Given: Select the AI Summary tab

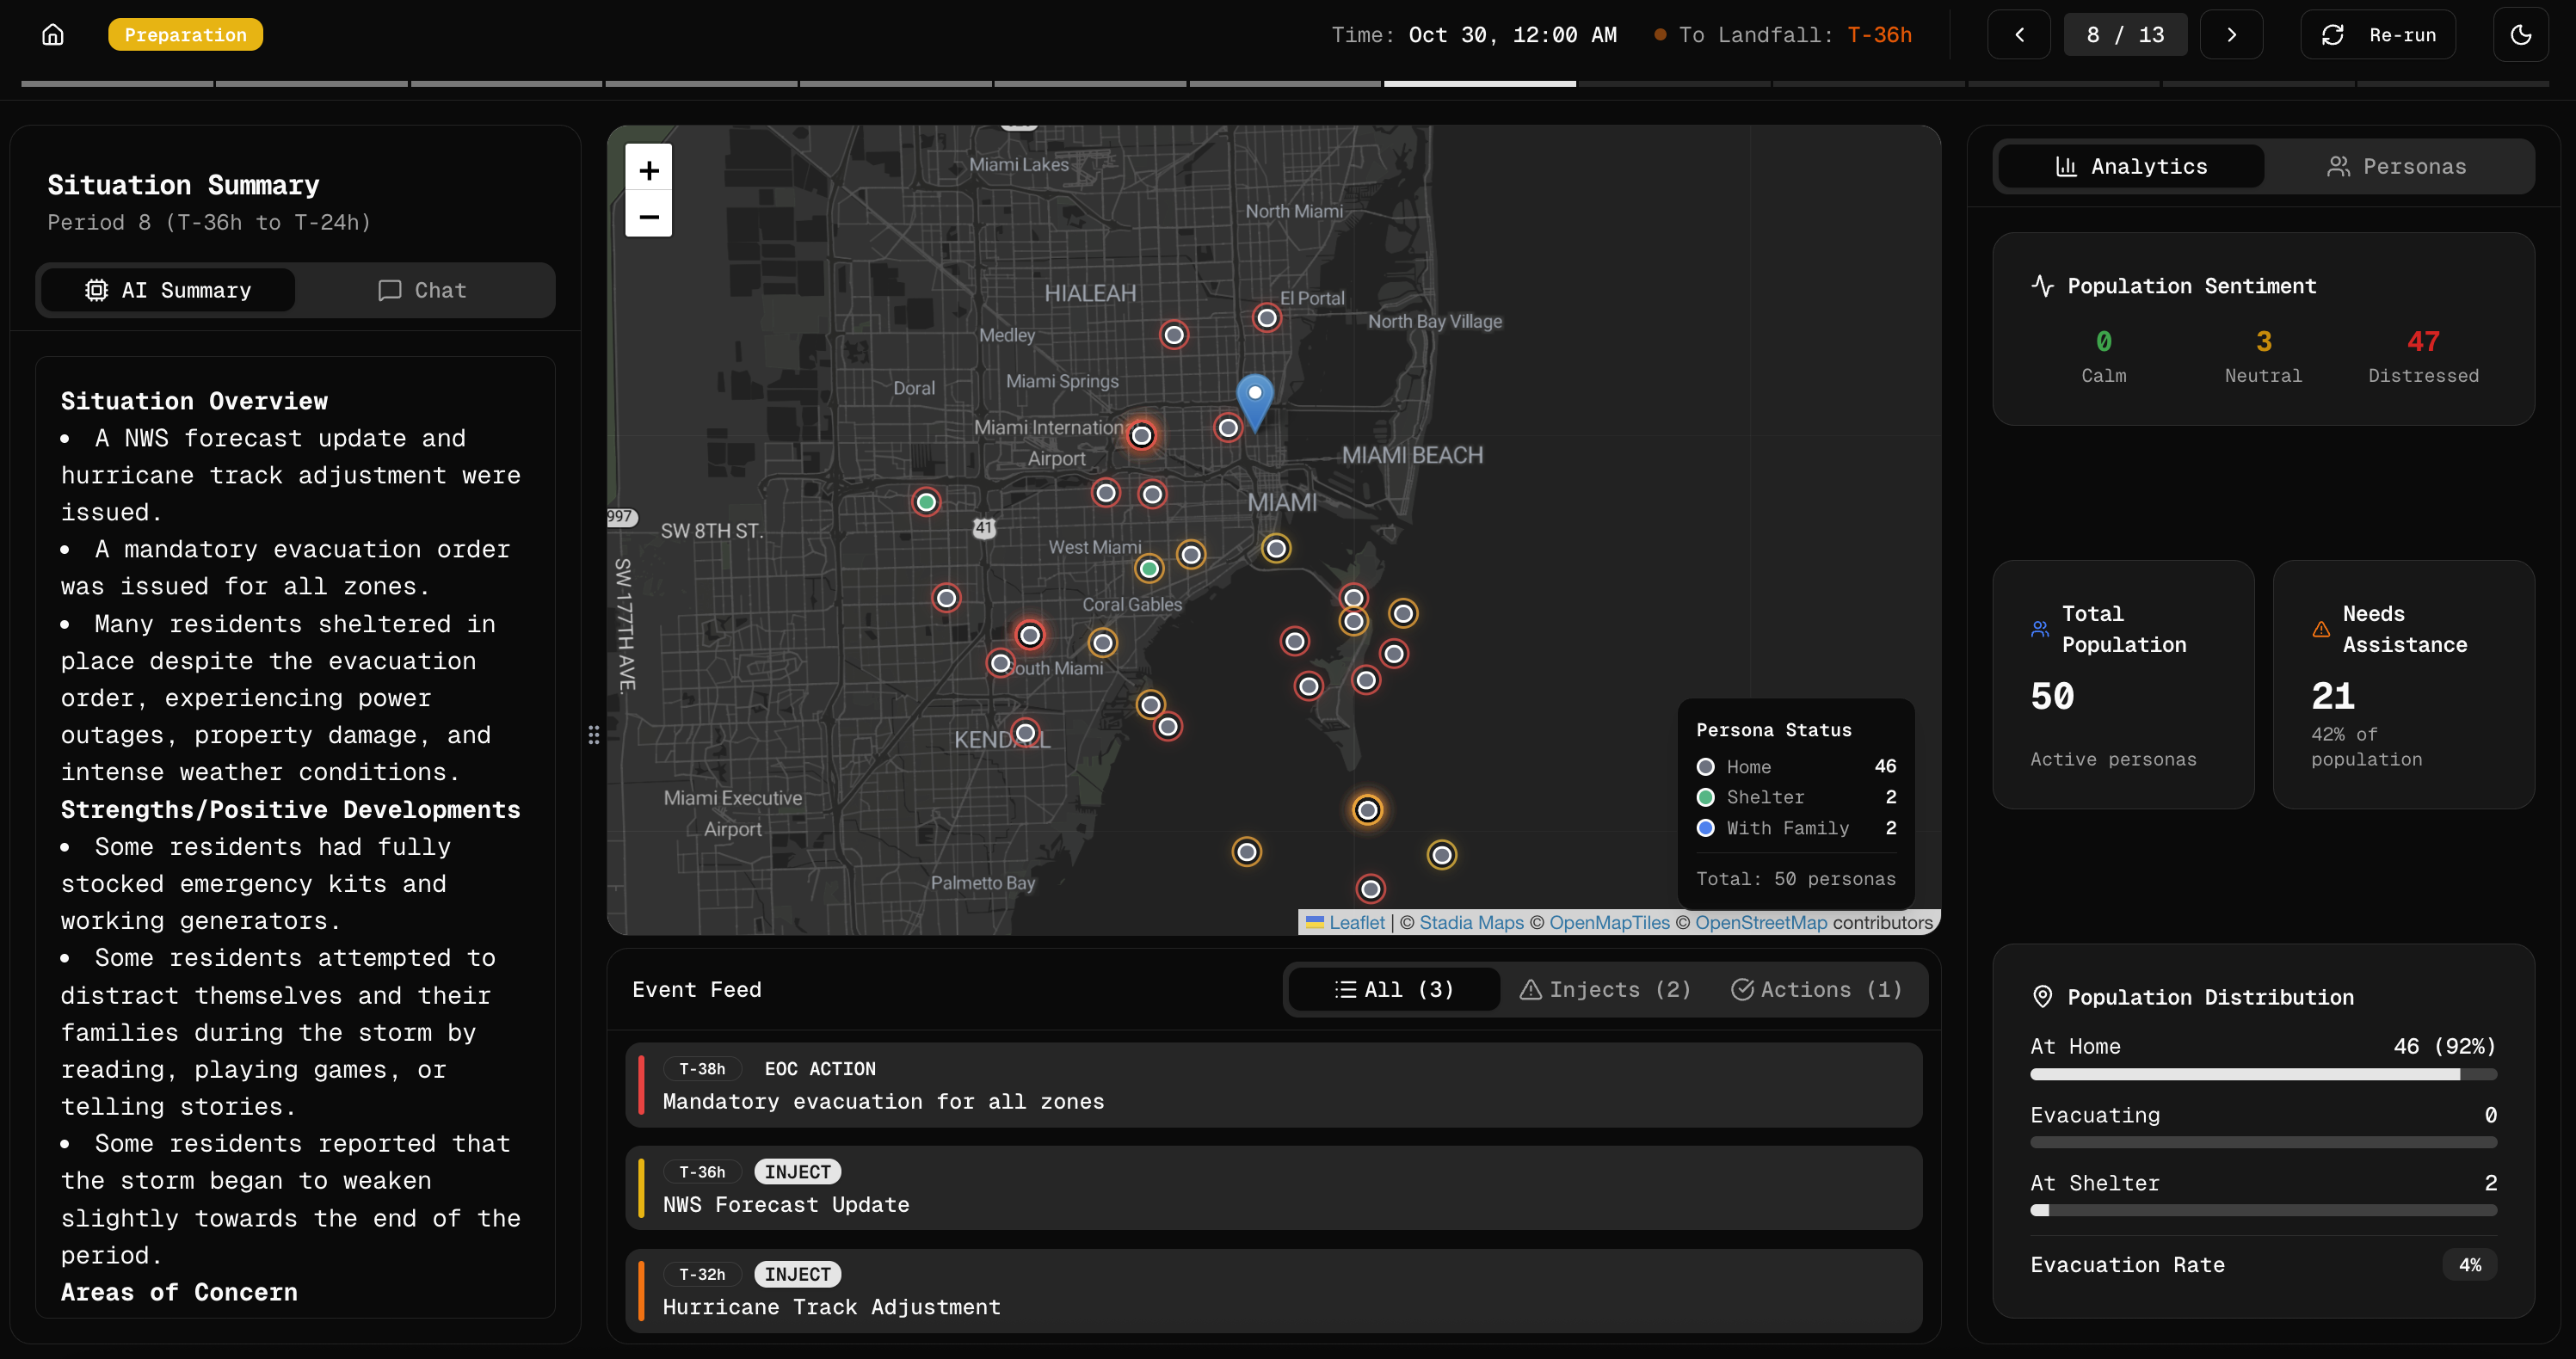Looking at the screenshot, I should click(x=168, y=290).
